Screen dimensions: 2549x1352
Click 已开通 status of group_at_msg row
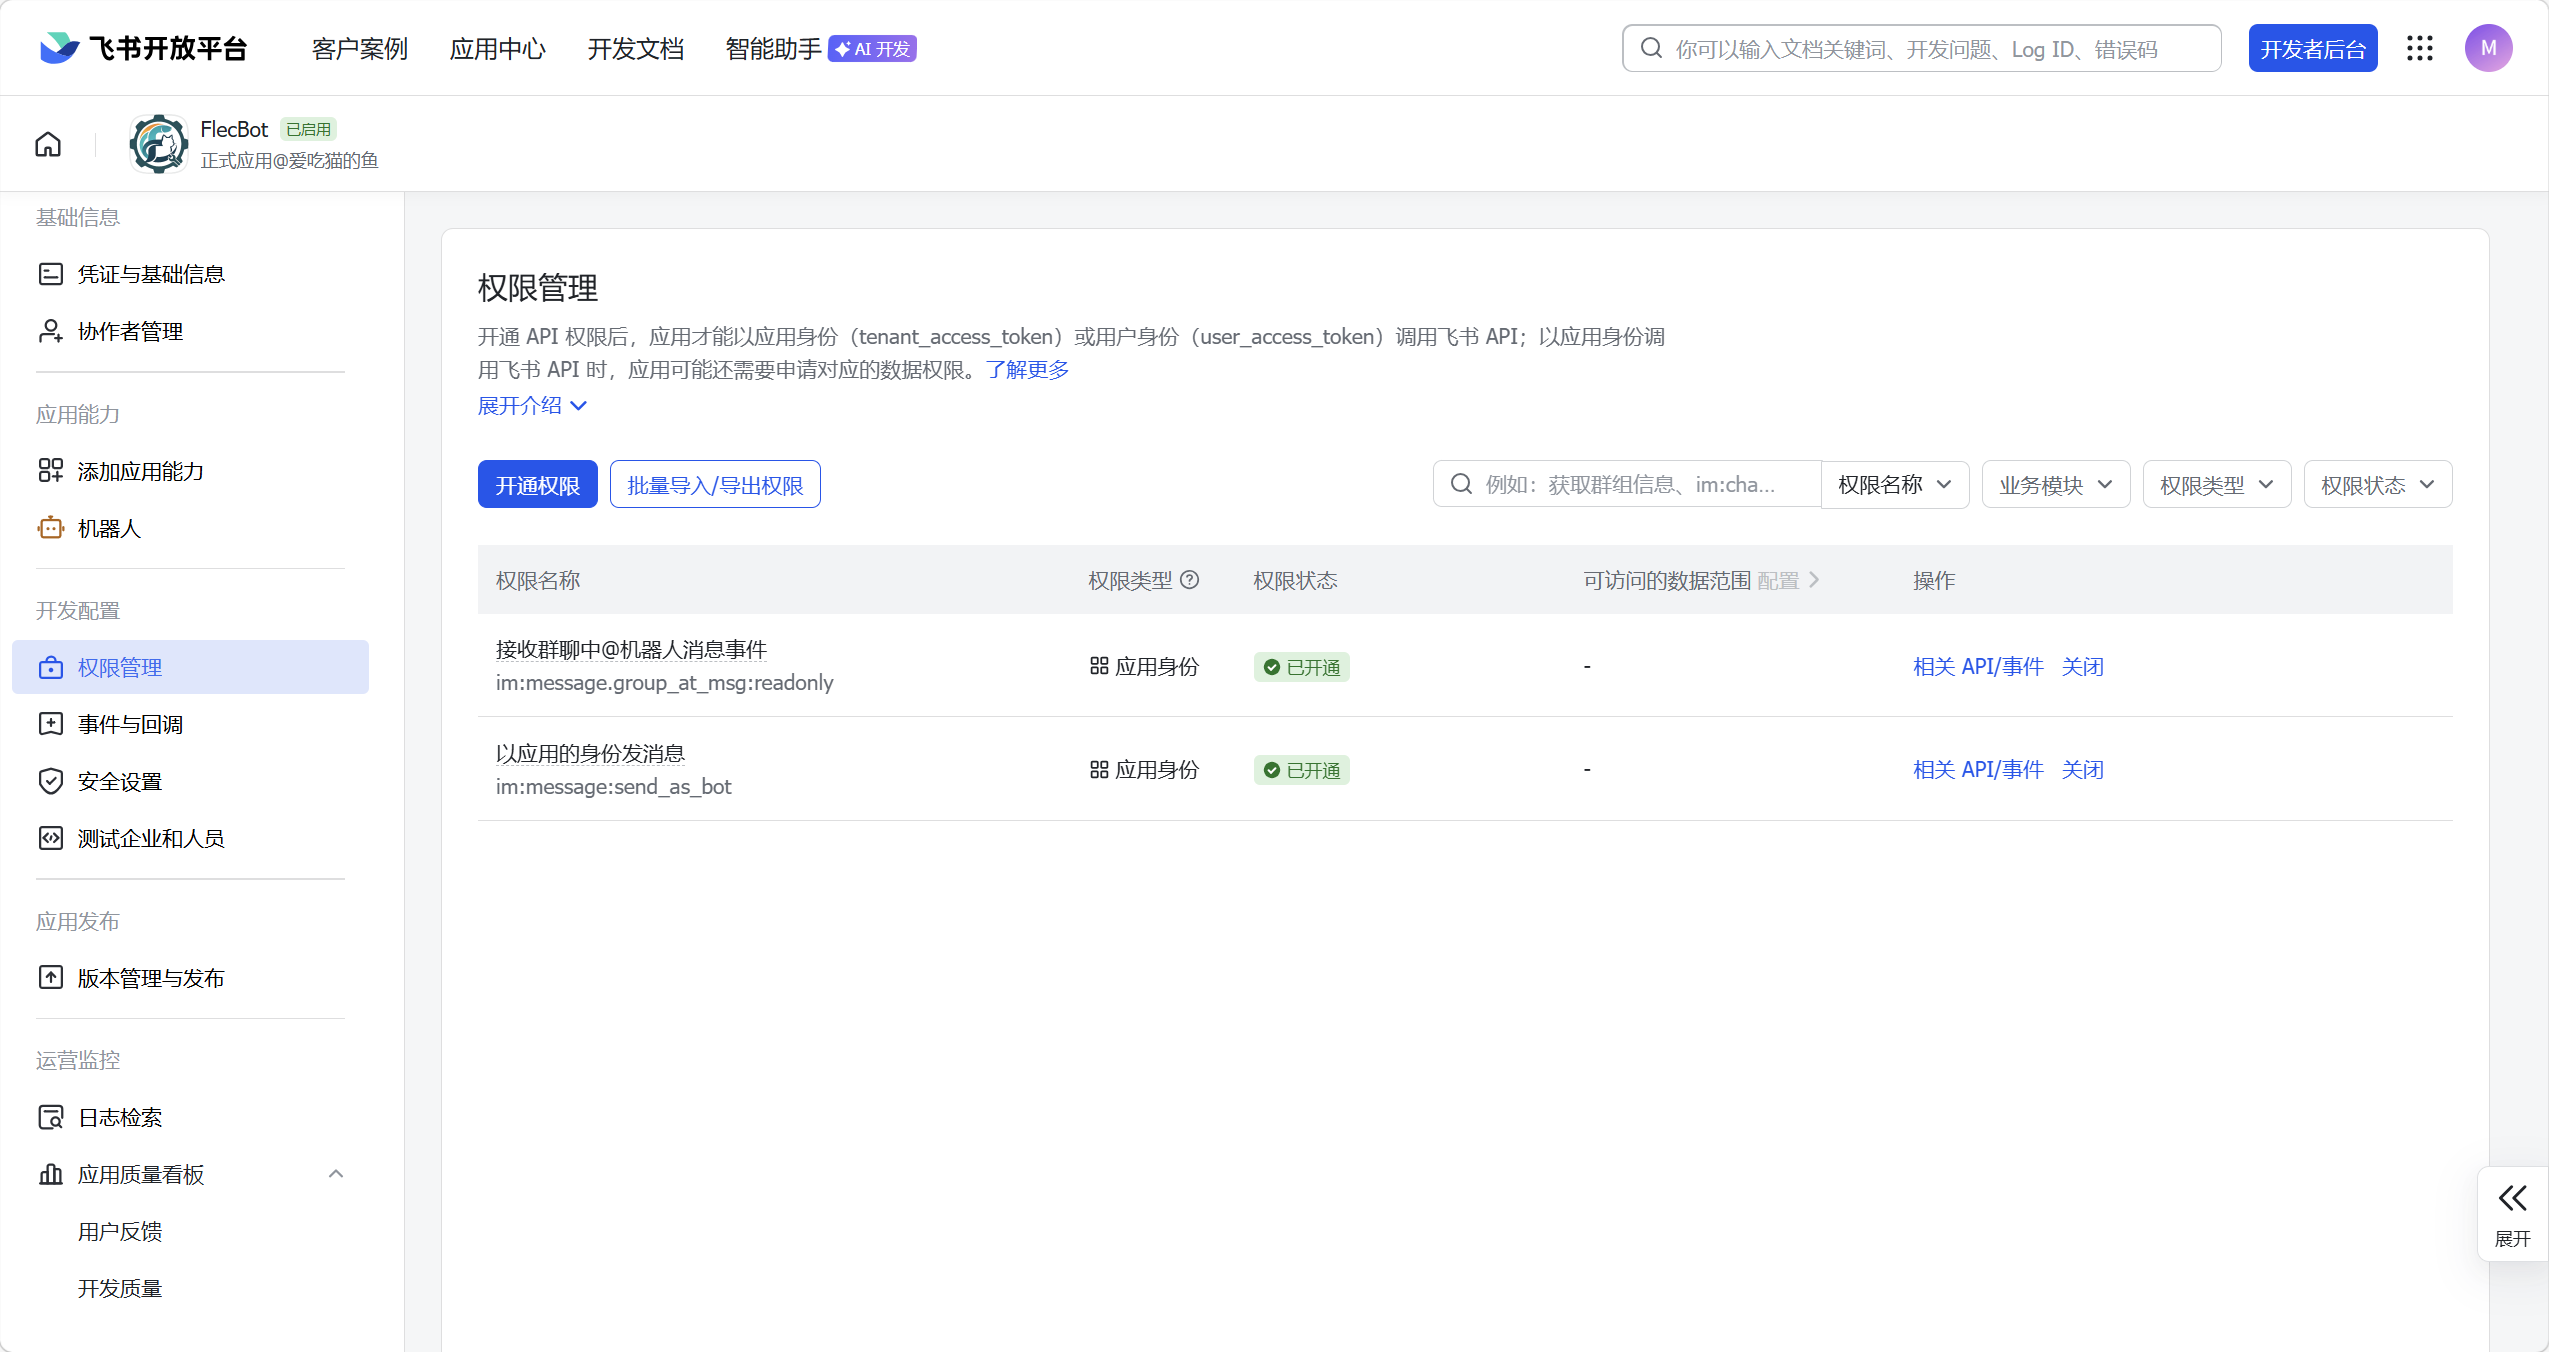(x=1302, y=667)
